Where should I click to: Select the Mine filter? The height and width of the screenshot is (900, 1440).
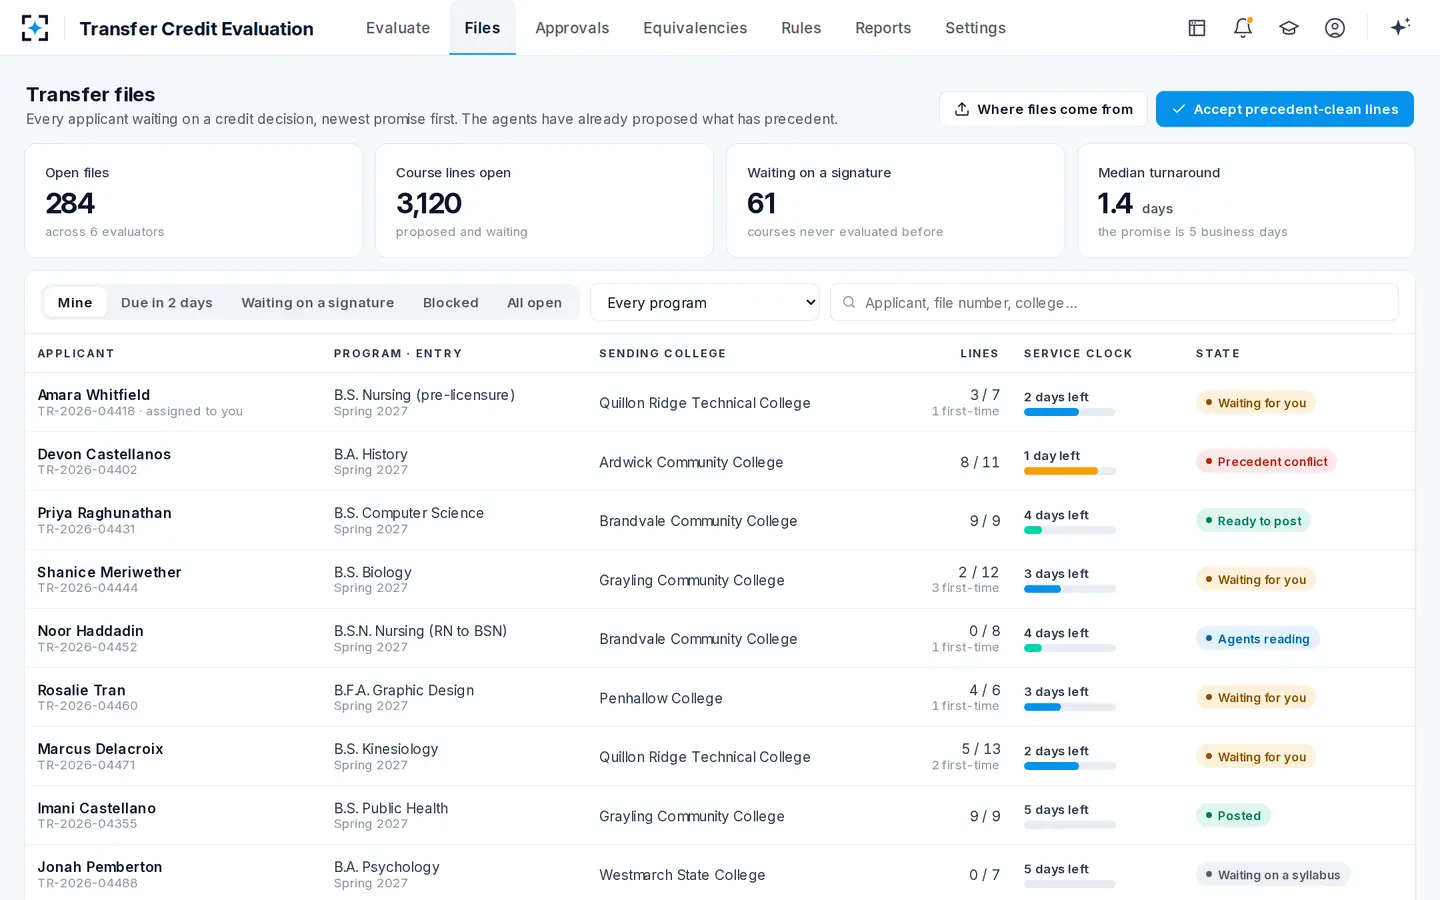click(x=75, y=302)
